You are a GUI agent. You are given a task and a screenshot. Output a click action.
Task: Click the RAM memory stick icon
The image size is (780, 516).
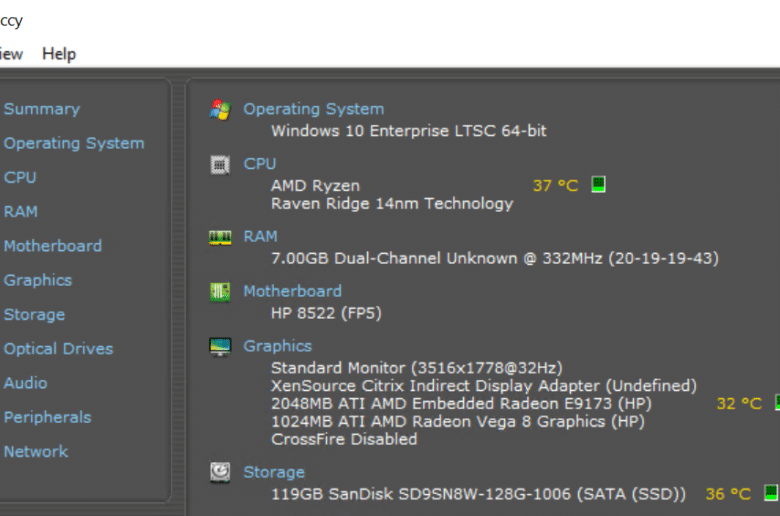click(x=220, y=237)
